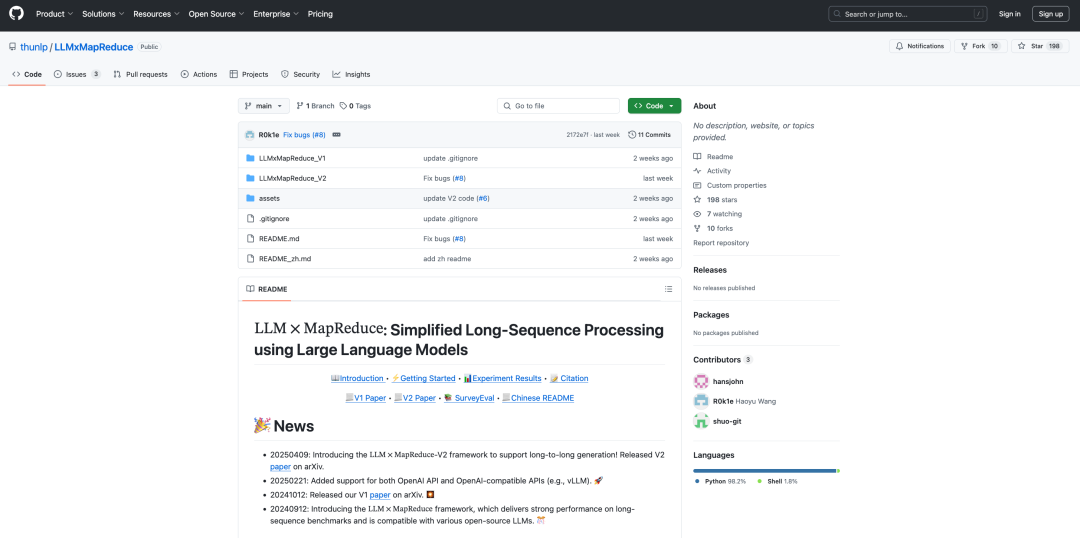Viewport: 1080px width, 538px height.
Task: Click the commit details ellipsis icon
Action: tap(336, 134)
